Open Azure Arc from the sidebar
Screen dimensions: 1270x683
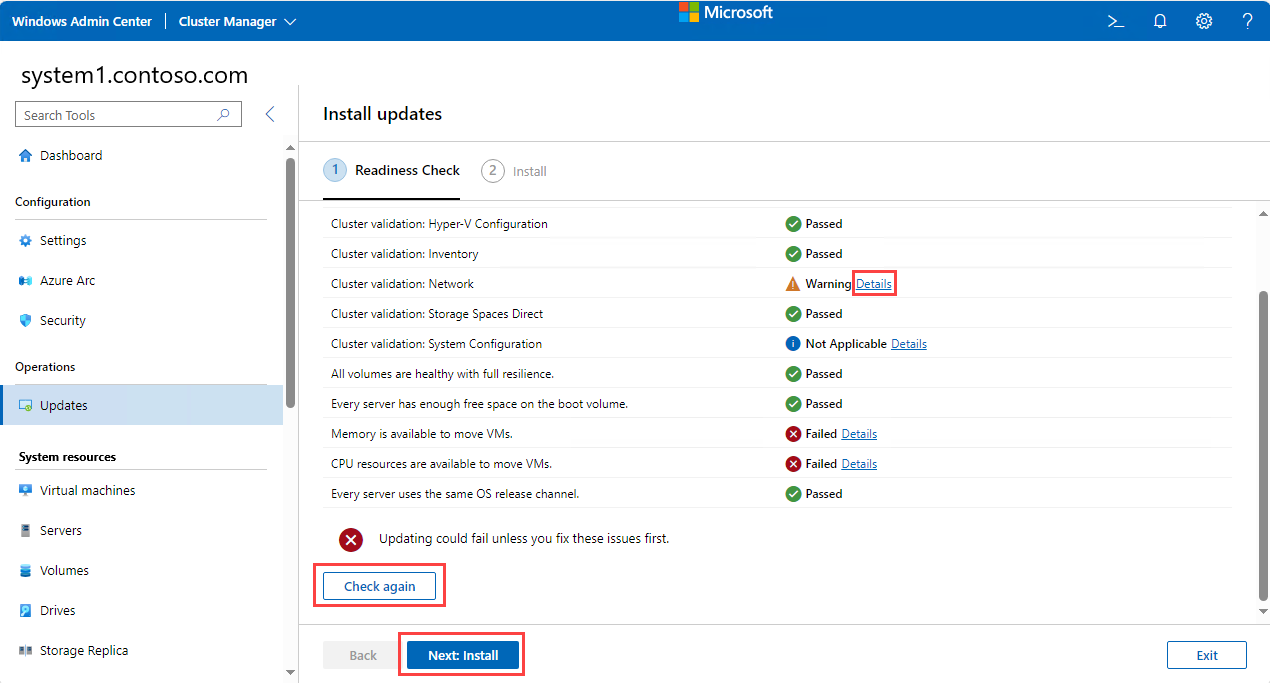(x=67, y=281)
